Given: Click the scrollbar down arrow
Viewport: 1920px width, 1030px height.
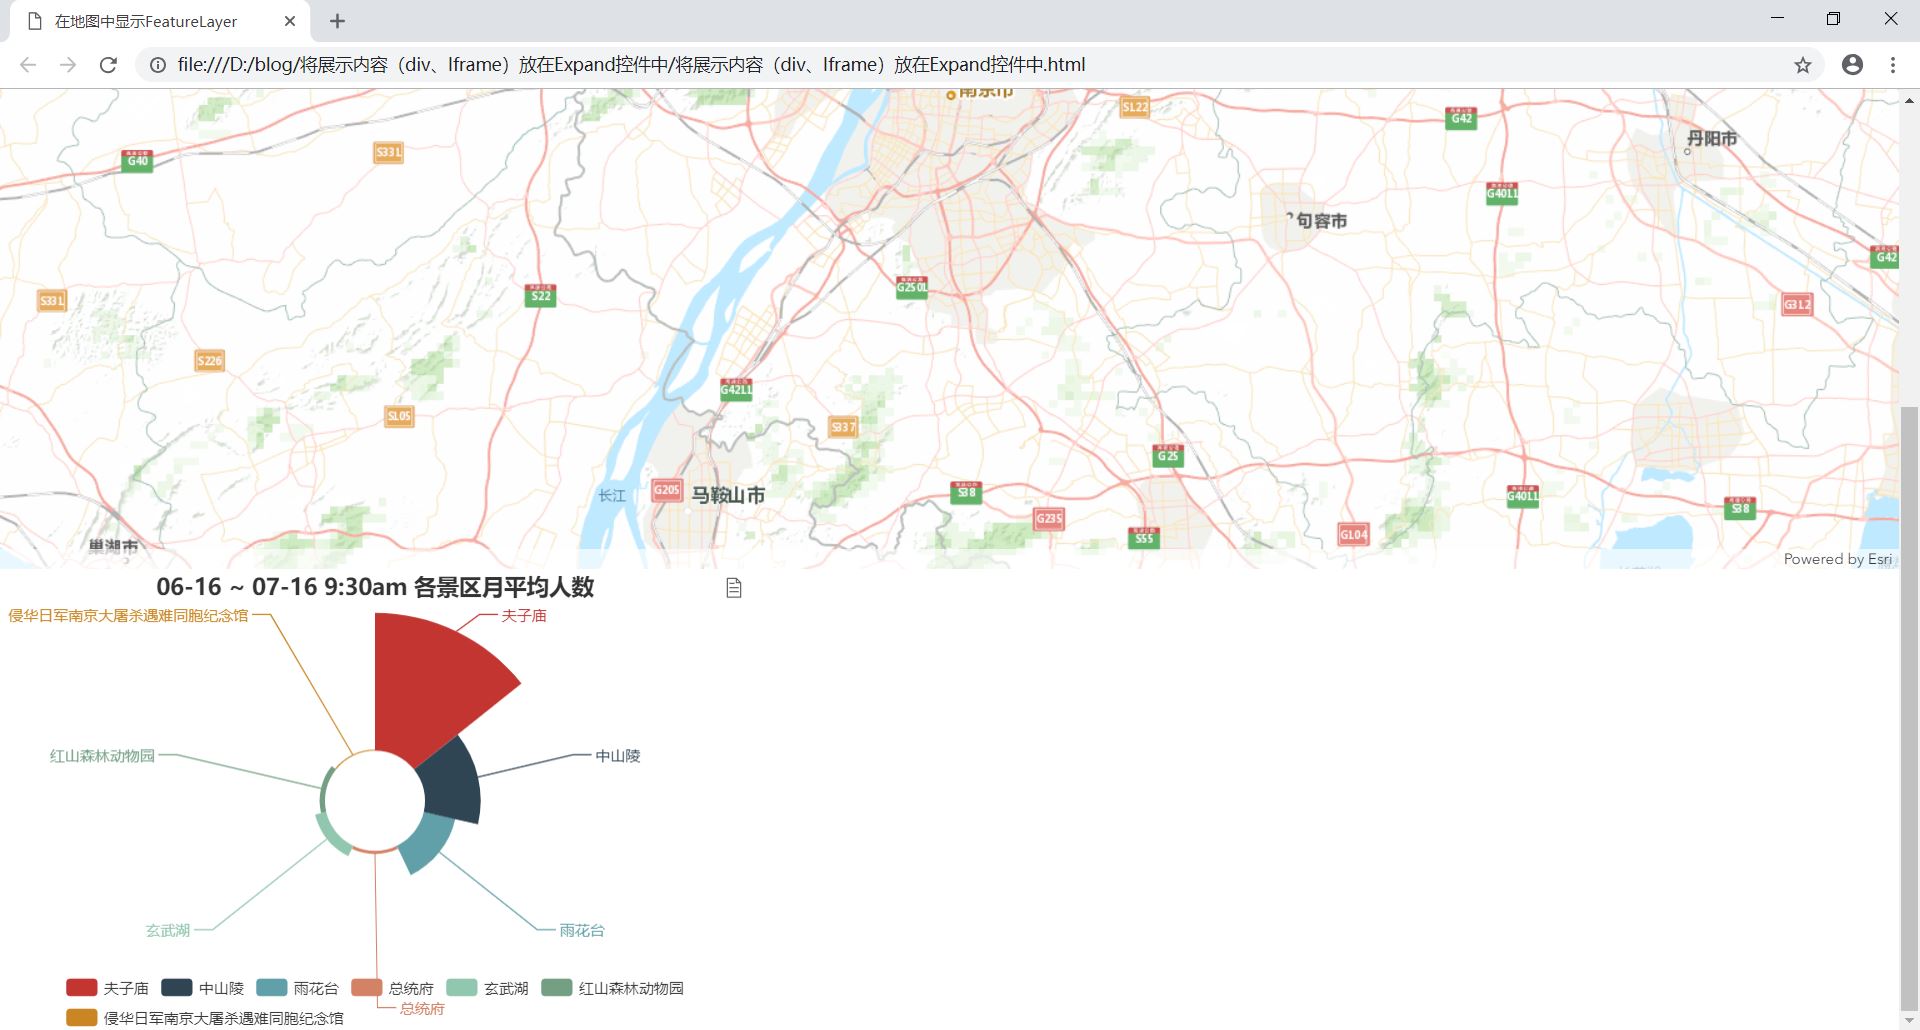Looking at the screenshot, I should click(x=1909, y=1020).
